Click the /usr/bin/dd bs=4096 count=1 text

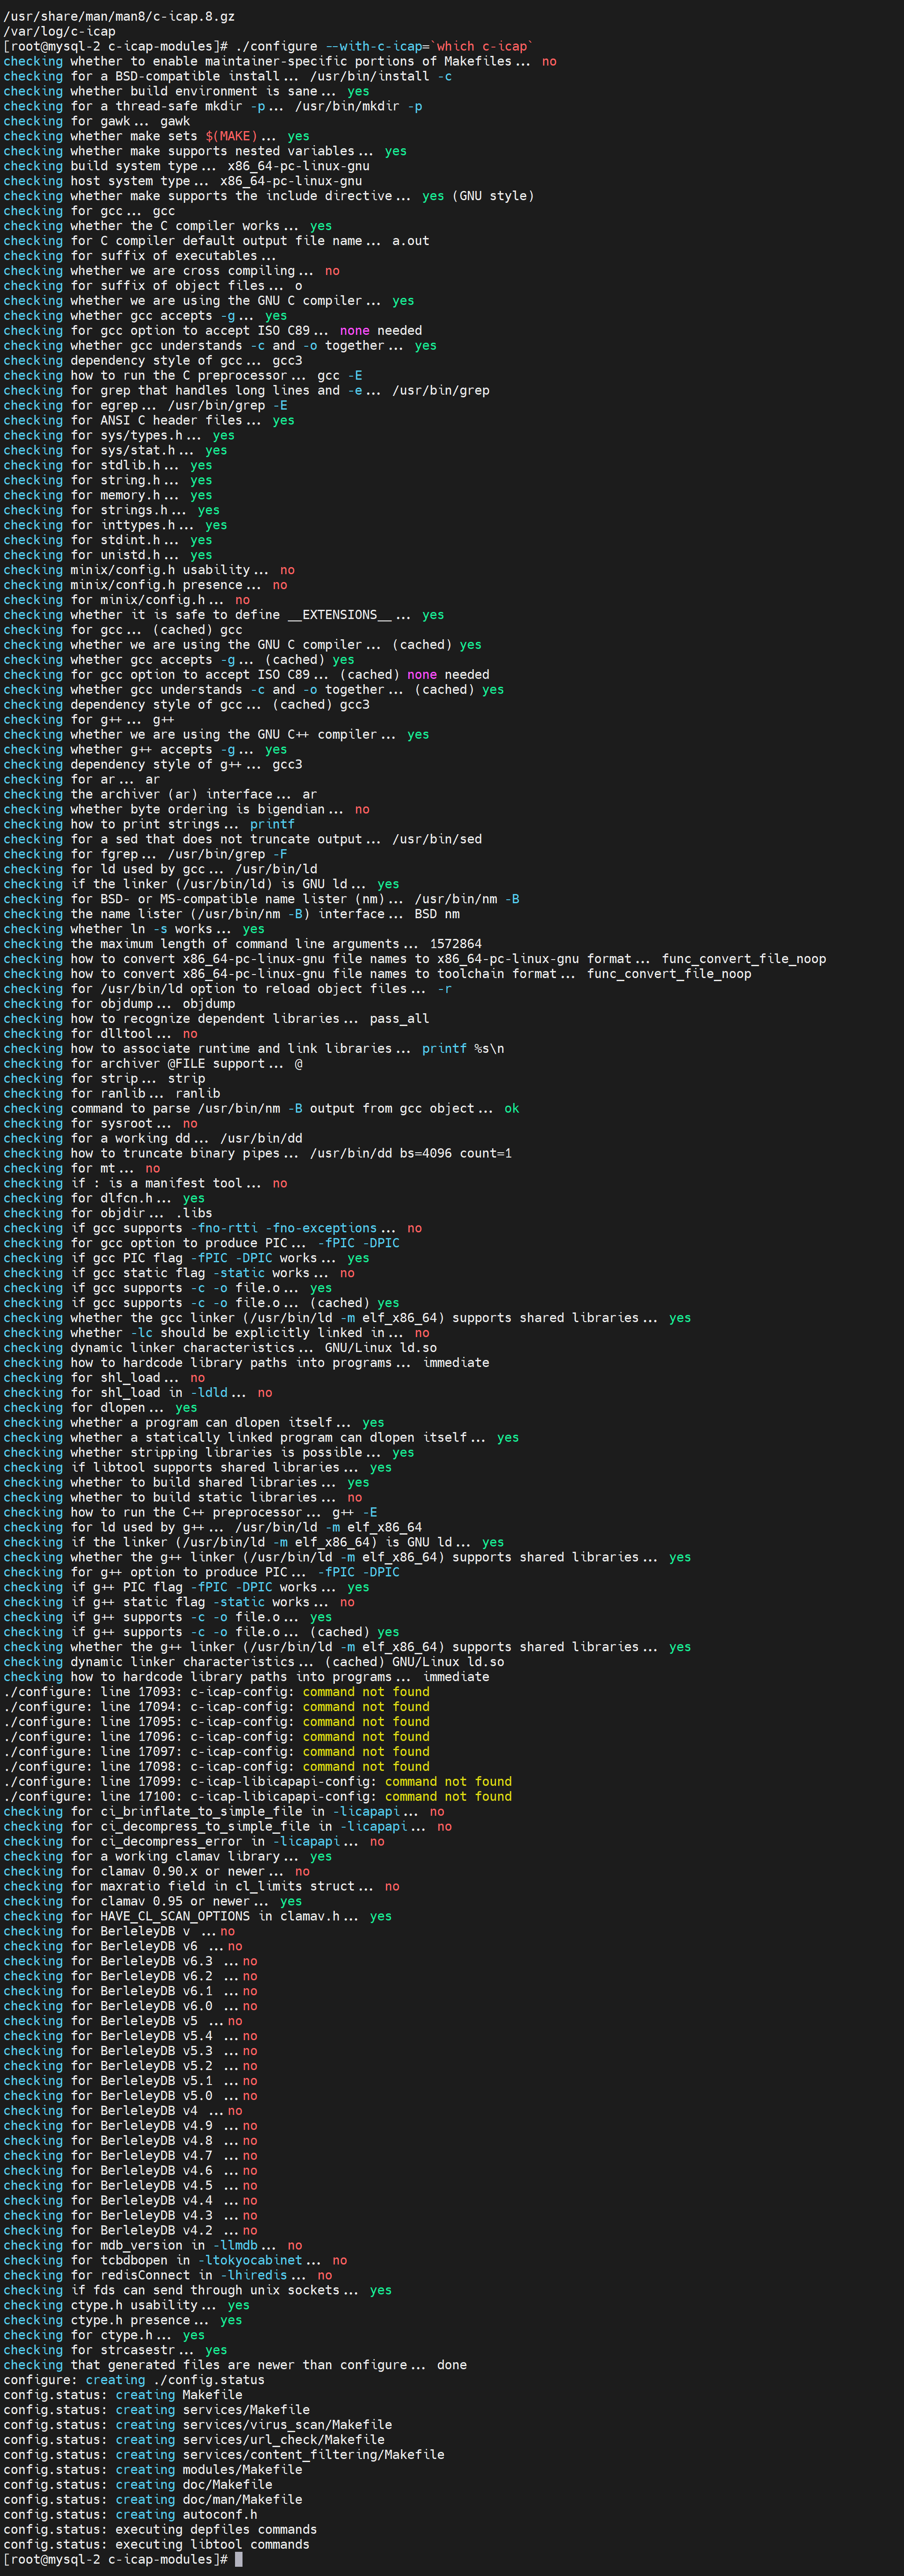pyautogui.click(x=410, y=1153)
